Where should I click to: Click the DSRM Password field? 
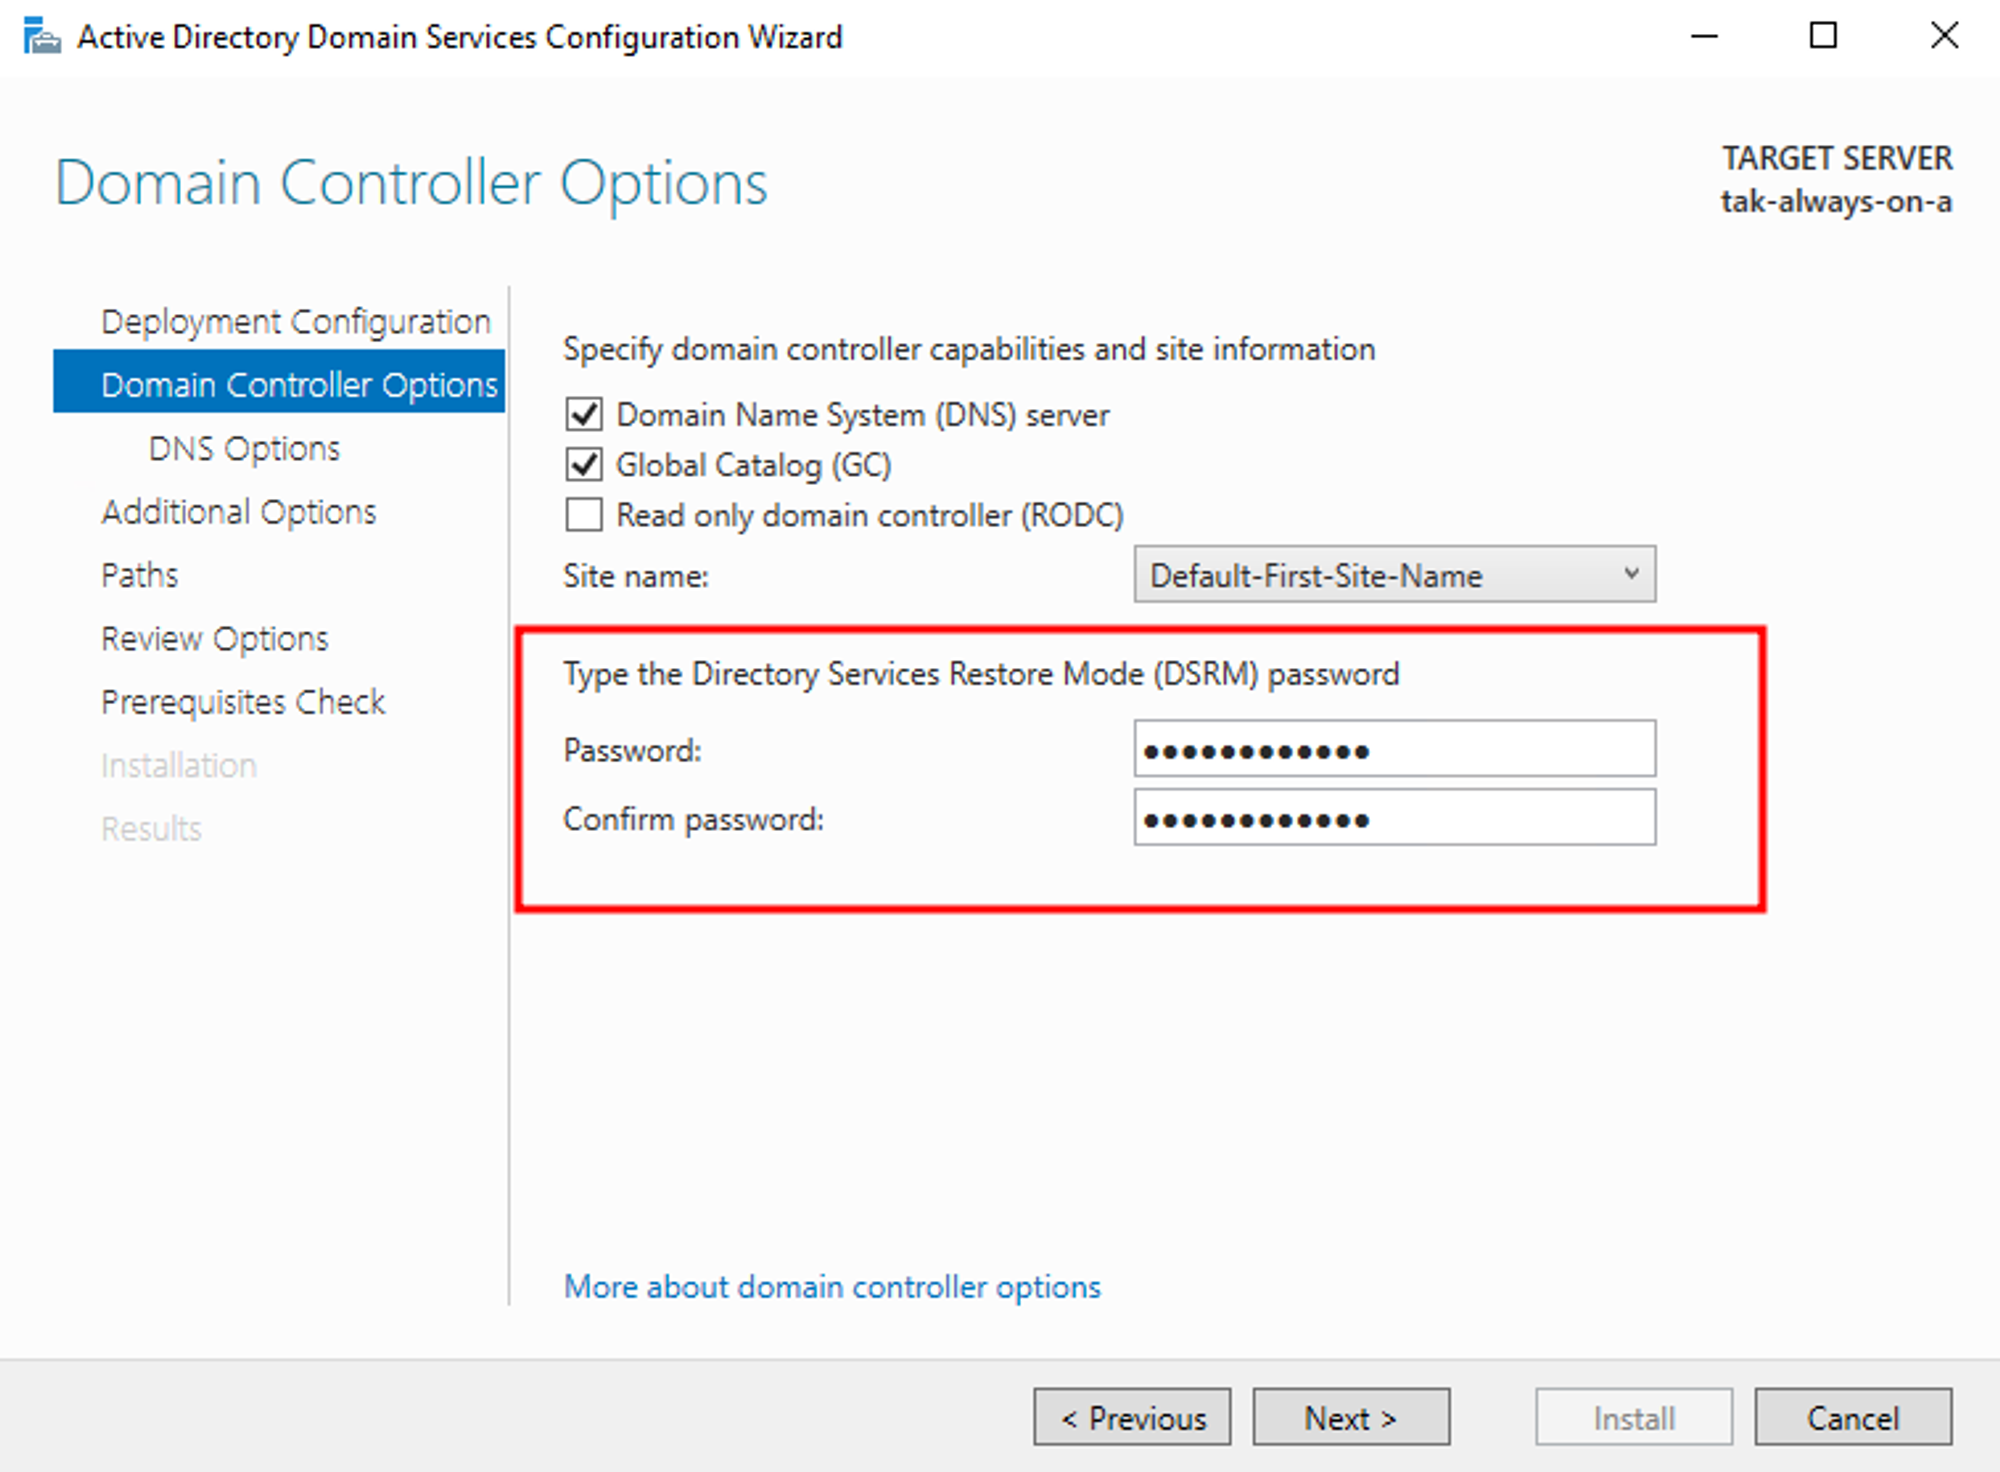[x=1394, y=749]
